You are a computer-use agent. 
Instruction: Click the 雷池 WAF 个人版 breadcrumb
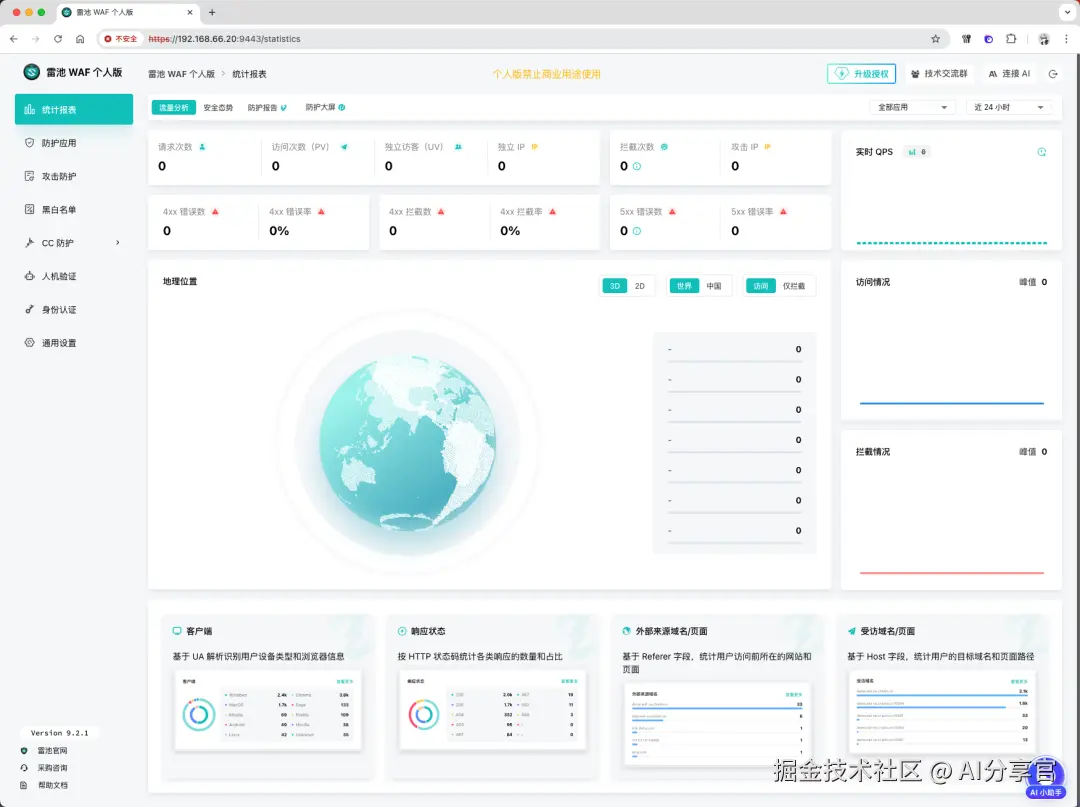pyautogui.click(x=181, y=74)
